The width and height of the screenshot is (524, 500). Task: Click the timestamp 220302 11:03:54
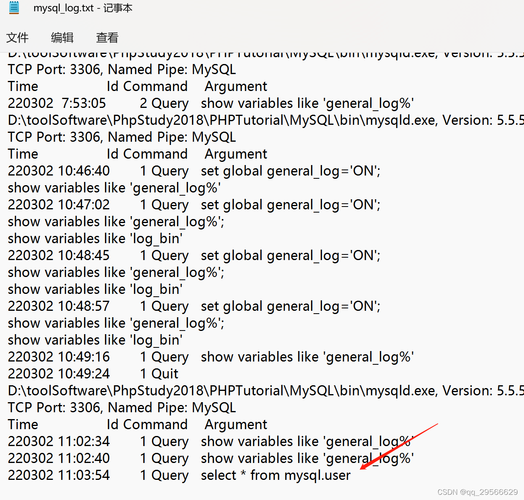[59, 475]
